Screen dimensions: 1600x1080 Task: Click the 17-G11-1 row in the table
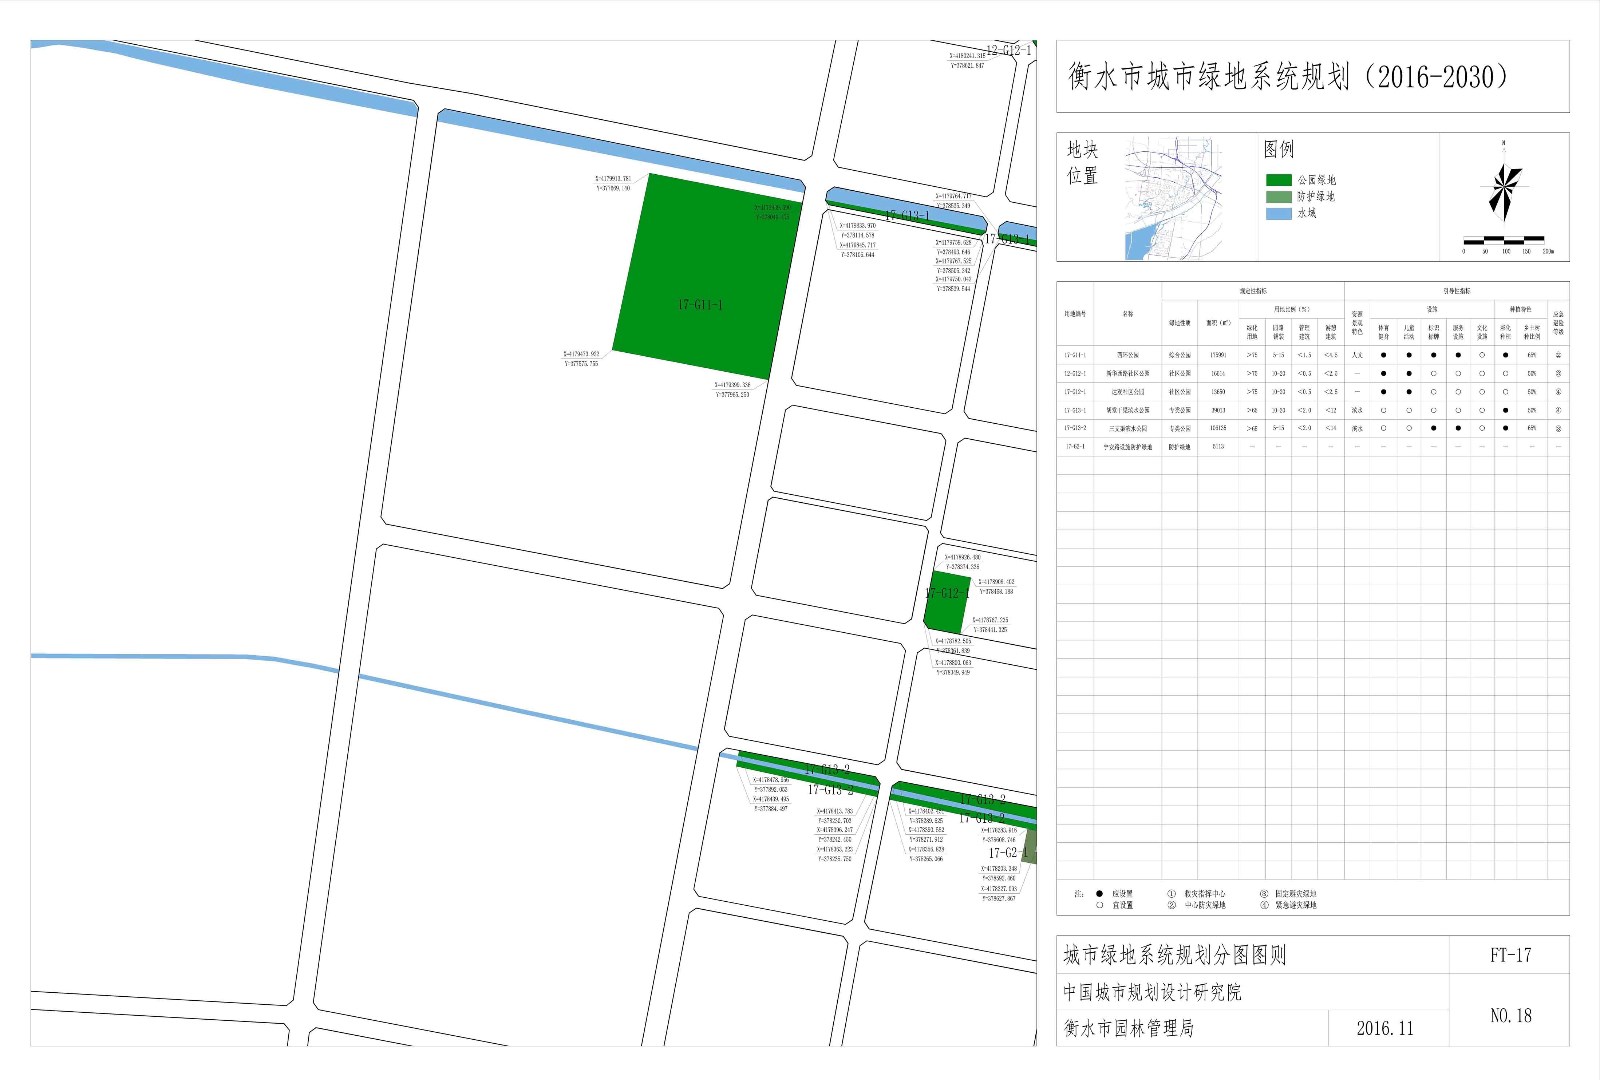(1310, 355)
